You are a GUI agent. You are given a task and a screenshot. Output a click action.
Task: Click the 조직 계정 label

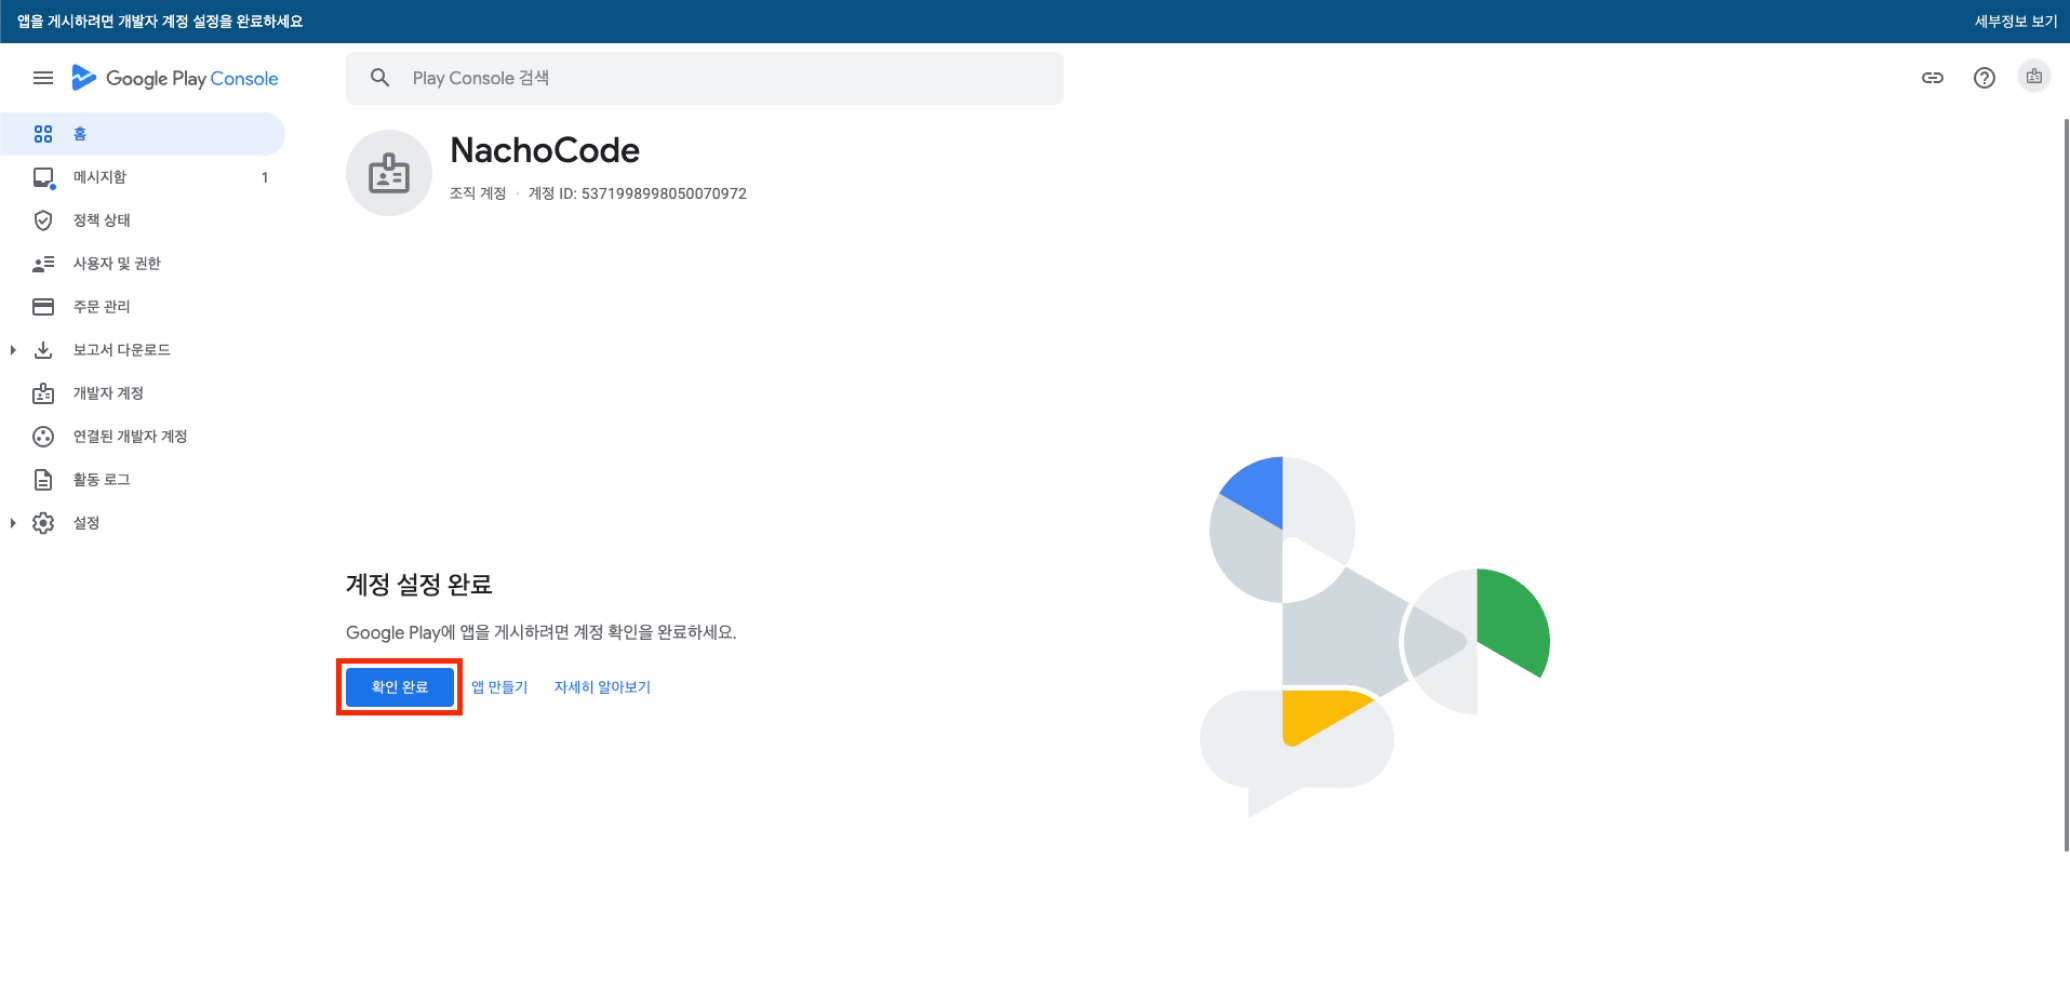(478, 194)
